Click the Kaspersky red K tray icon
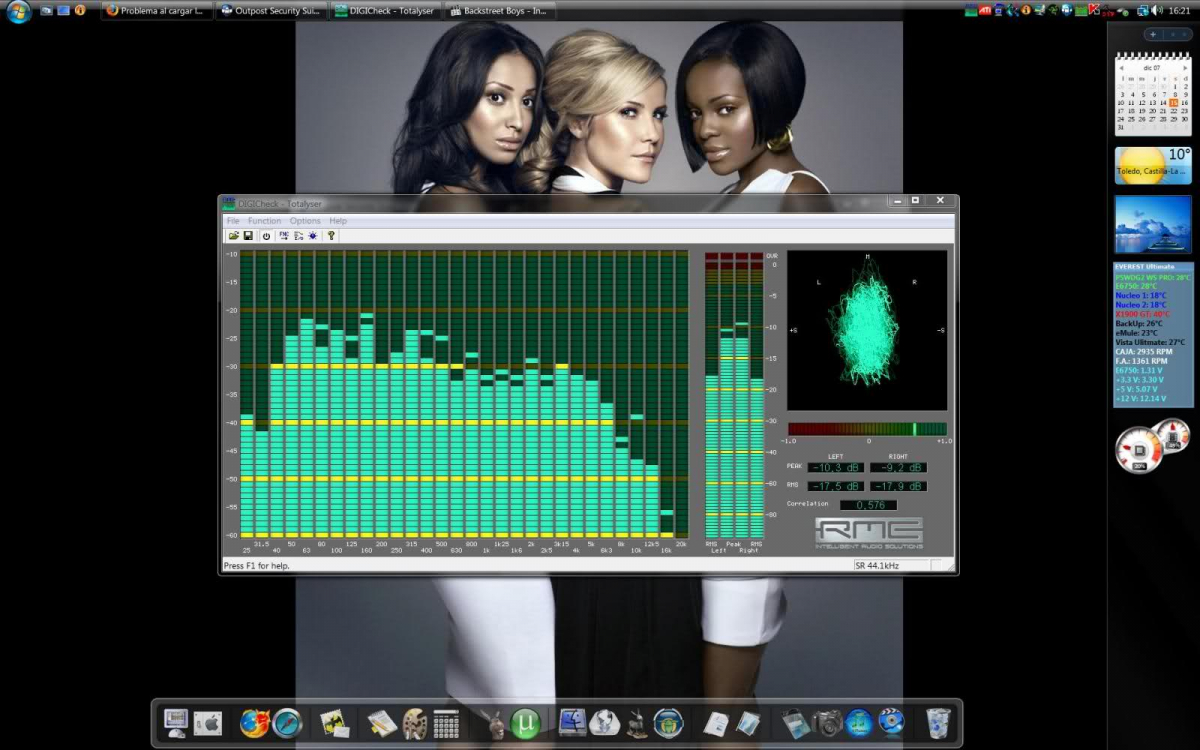The image size is (1200, 750). click(1094, 10)
